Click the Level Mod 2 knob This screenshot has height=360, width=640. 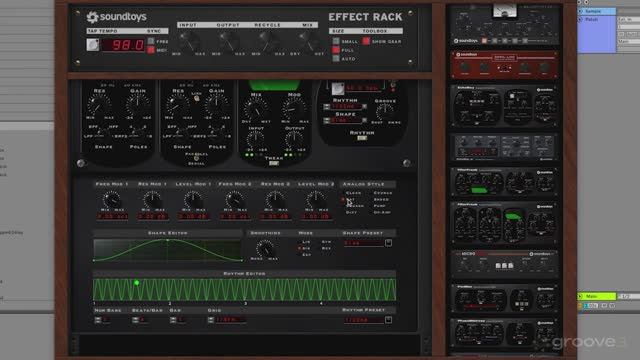[316, 200]
